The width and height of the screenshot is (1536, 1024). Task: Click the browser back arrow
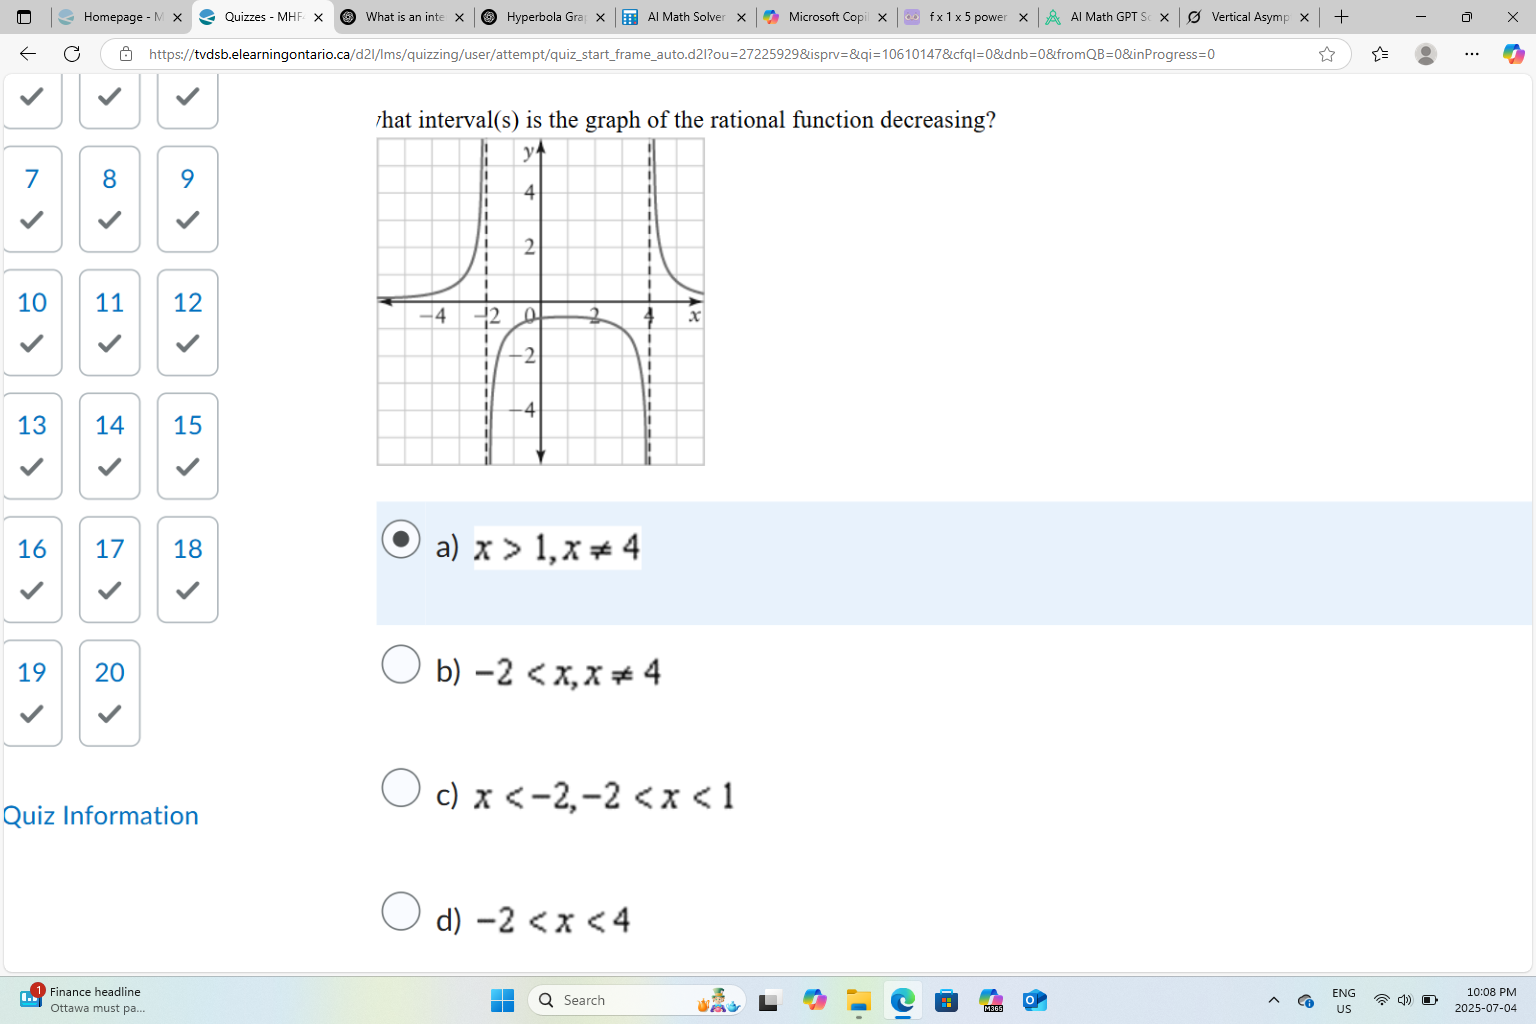pos(24,55)
